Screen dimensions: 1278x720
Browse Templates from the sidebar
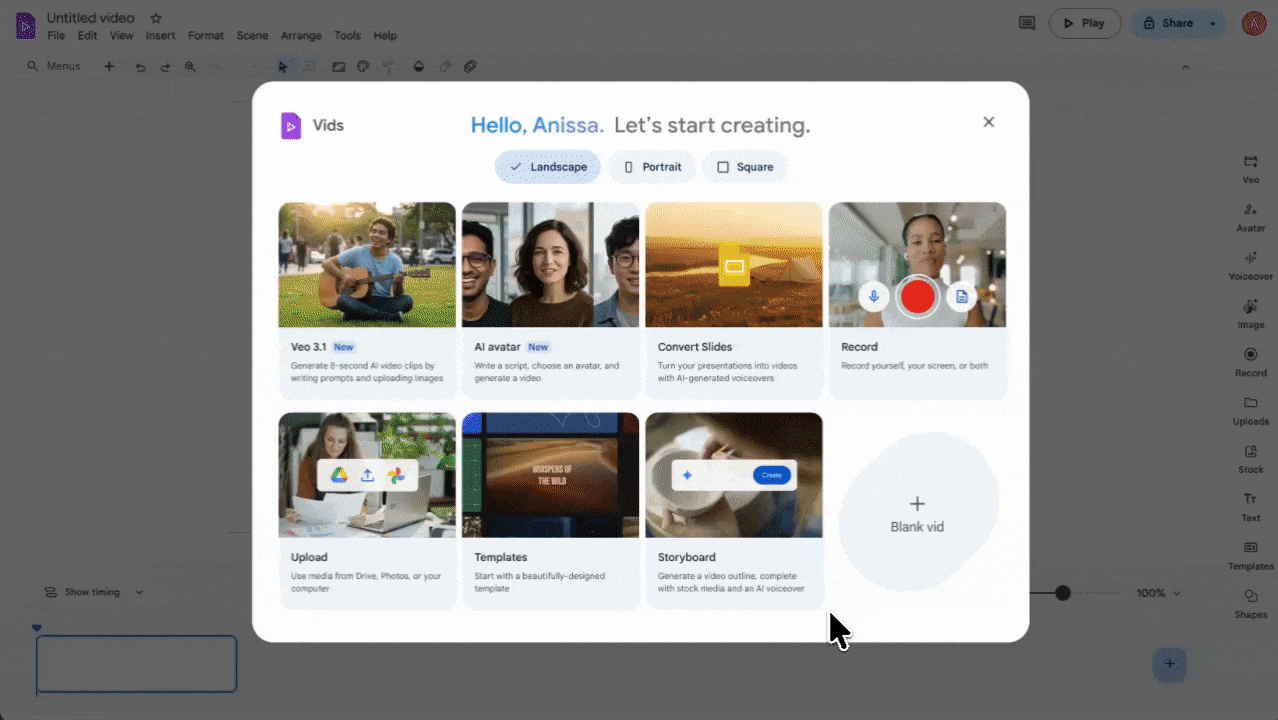[1250, 556]
